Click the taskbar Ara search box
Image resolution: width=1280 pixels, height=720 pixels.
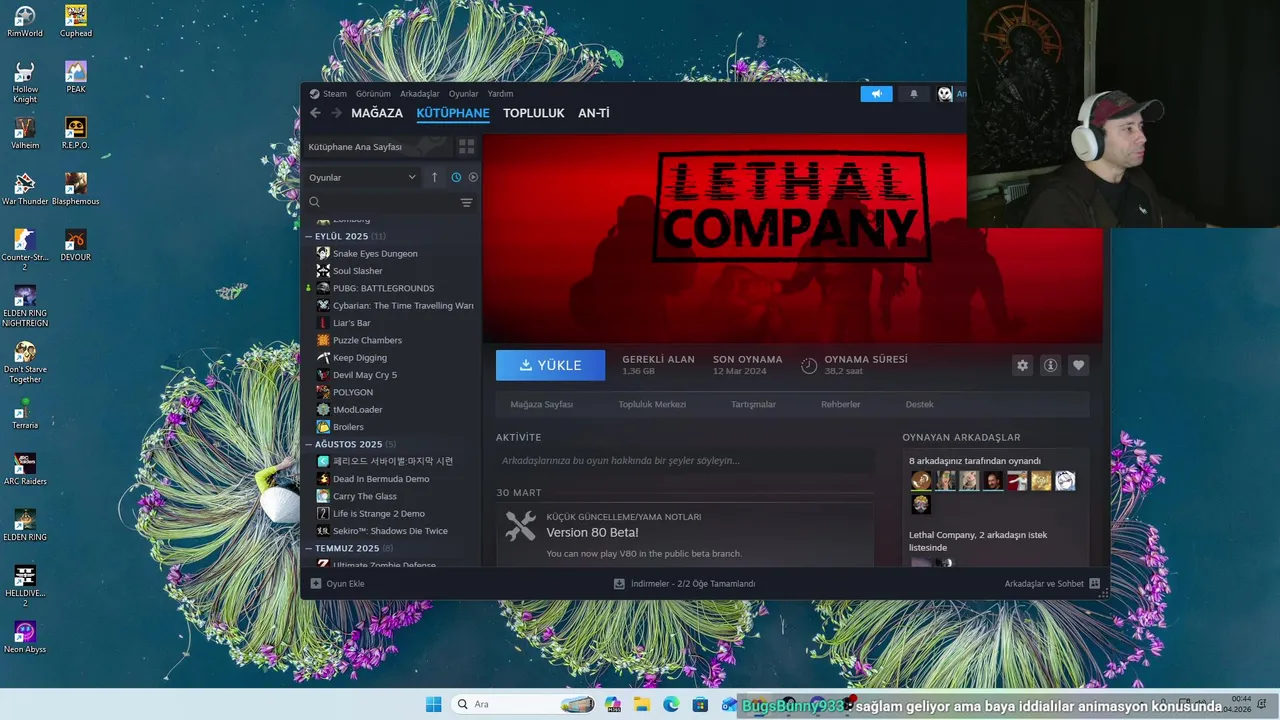click(525, 704)
